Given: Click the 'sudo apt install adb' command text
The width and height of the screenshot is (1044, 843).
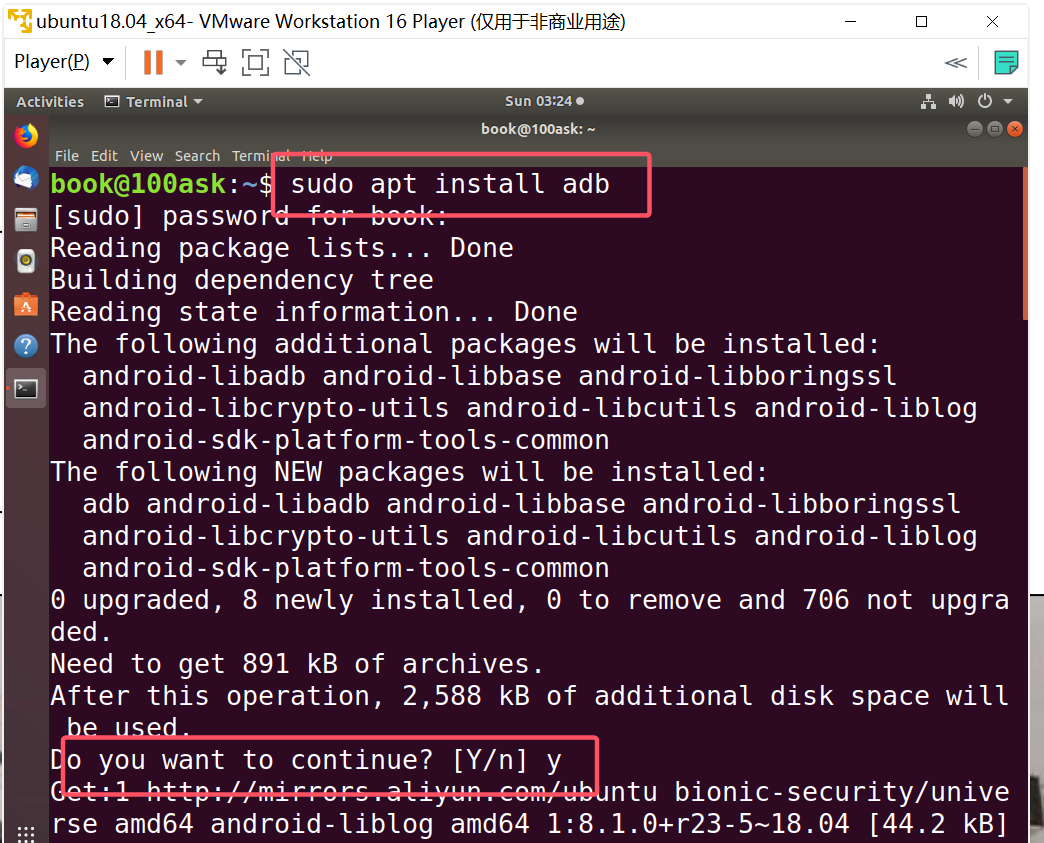Looking at the screenshot, I should click(x=450, y=184).
